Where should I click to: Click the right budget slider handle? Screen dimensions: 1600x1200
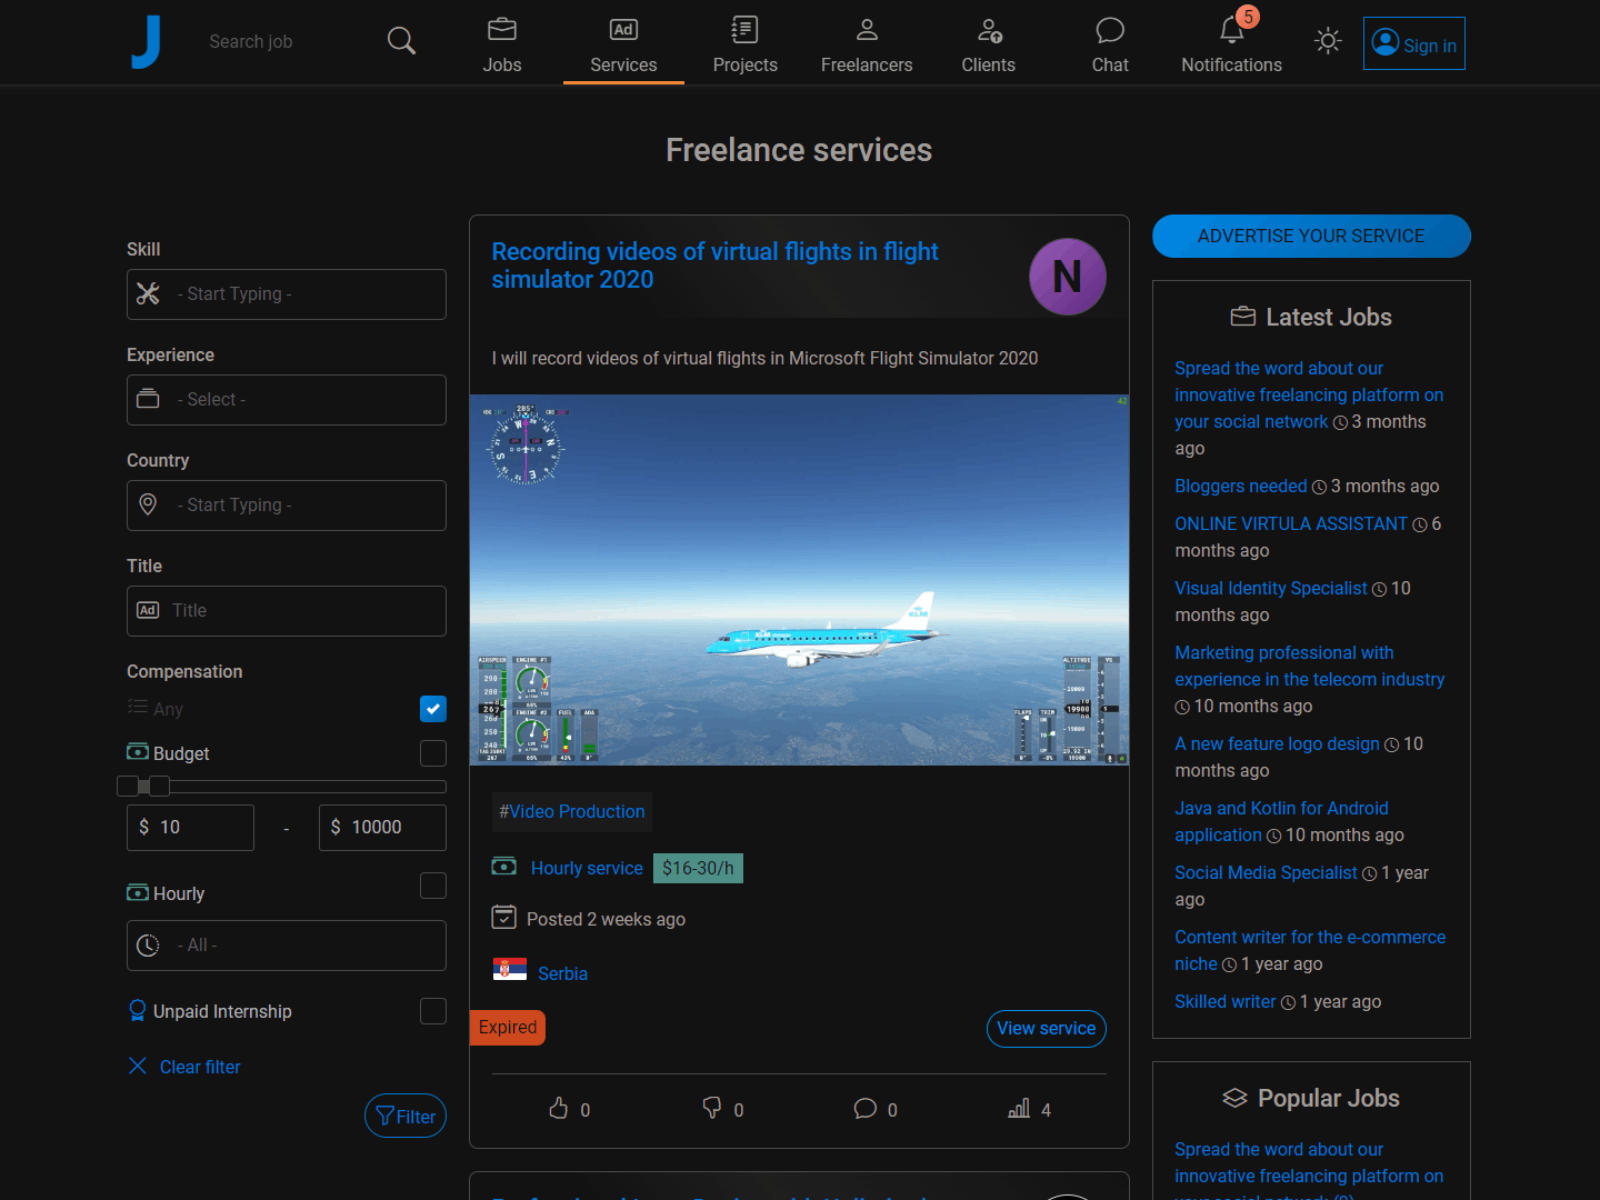tap(160, 786)
